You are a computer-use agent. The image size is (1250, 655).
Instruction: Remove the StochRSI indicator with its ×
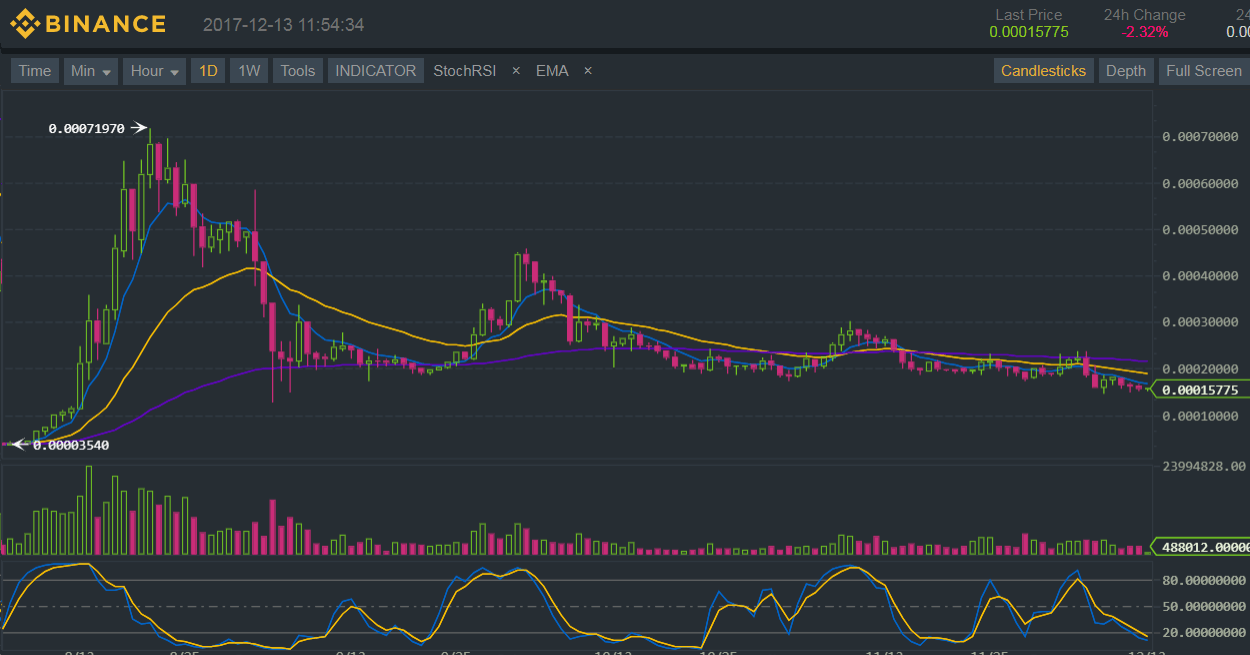[x=516, y=71]
